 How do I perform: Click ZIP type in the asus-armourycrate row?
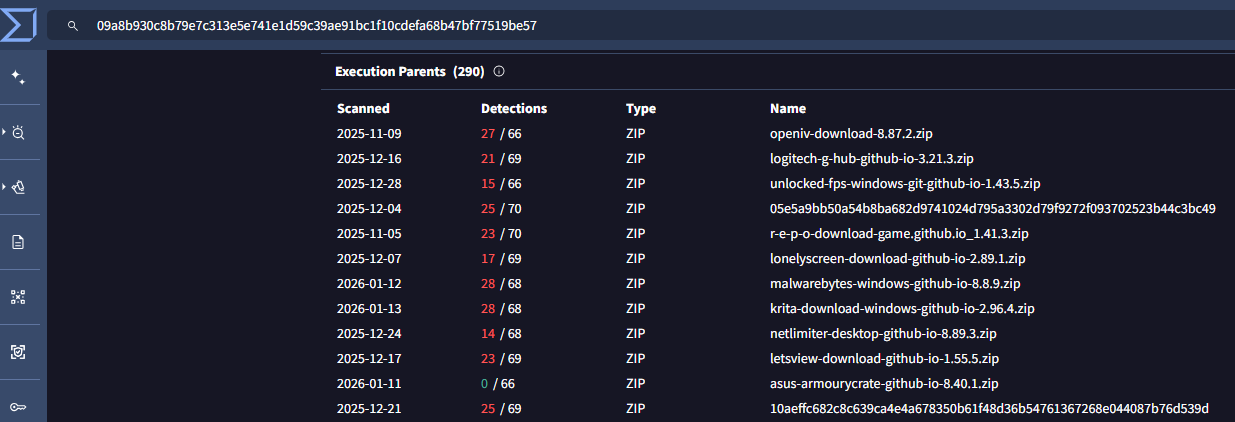(x=636, y=383)
